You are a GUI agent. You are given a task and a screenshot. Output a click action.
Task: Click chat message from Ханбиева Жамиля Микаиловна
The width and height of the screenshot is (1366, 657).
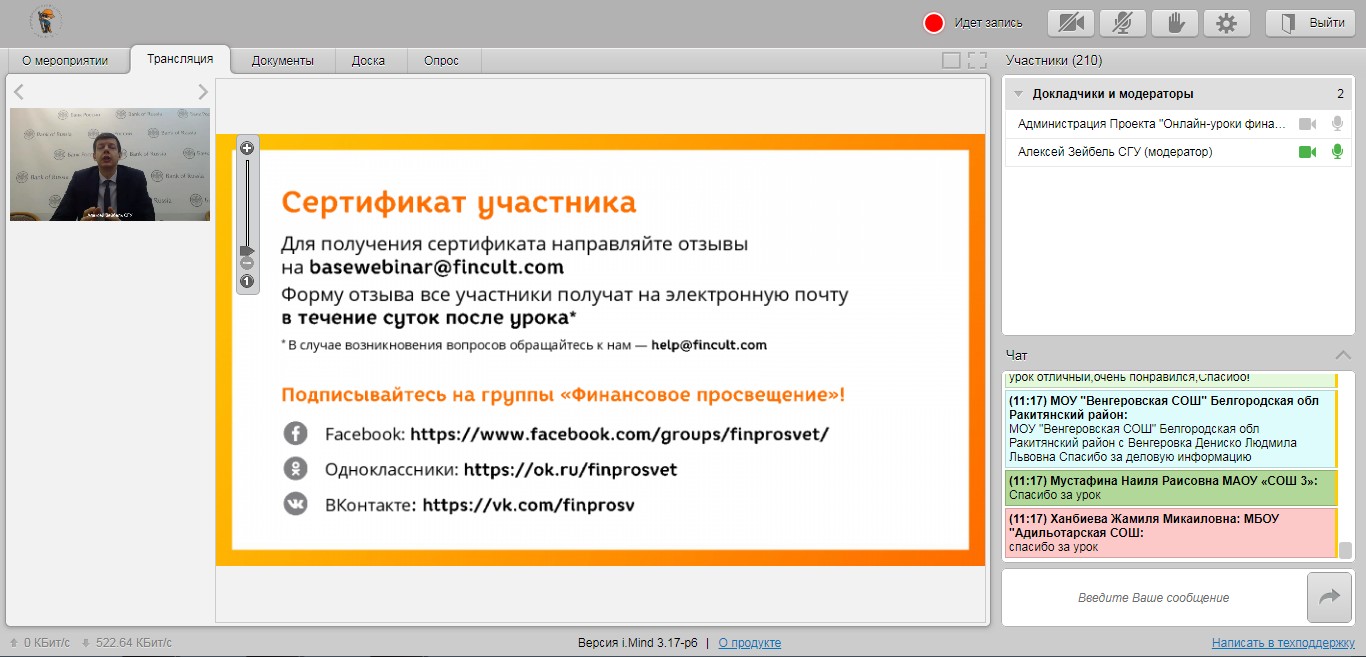point(1170,533)
